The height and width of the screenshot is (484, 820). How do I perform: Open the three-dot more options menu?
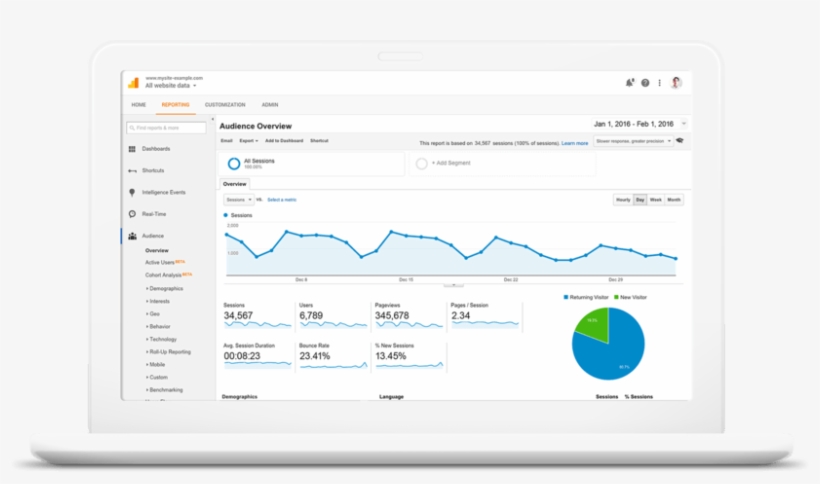[659, 83]
